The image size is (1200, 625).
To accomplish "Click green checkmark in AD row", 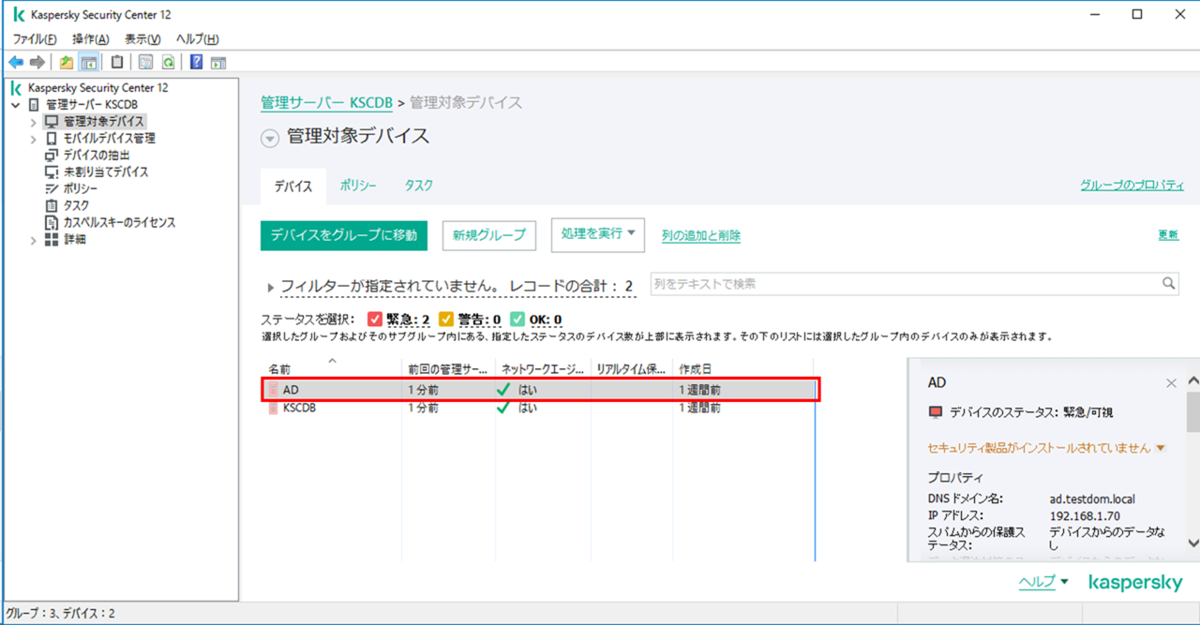I will 505,390.
